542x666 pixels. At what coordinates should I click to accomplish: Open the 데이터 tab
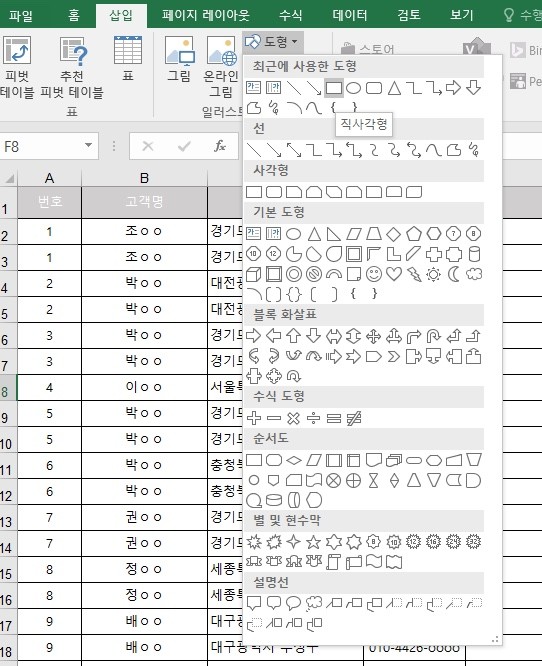click(350, 15)
